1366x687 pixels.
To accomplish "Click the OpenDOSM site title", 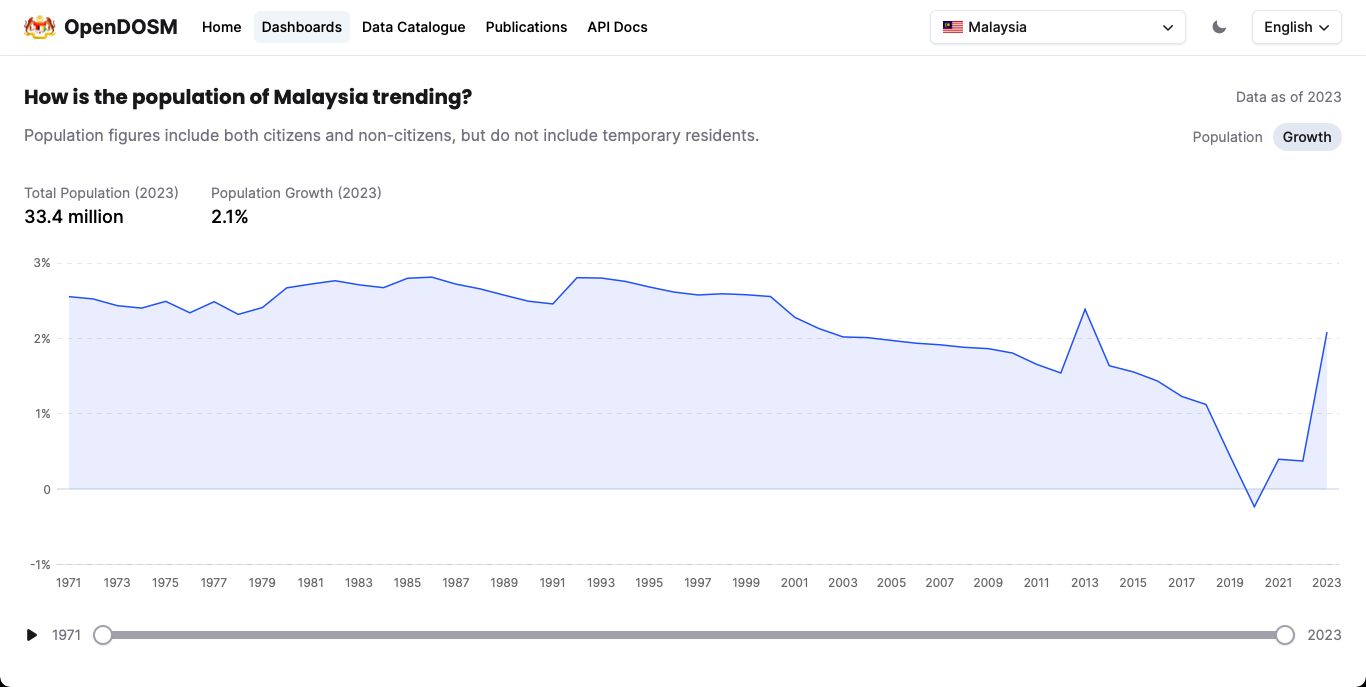I will [x=121, y=27].
